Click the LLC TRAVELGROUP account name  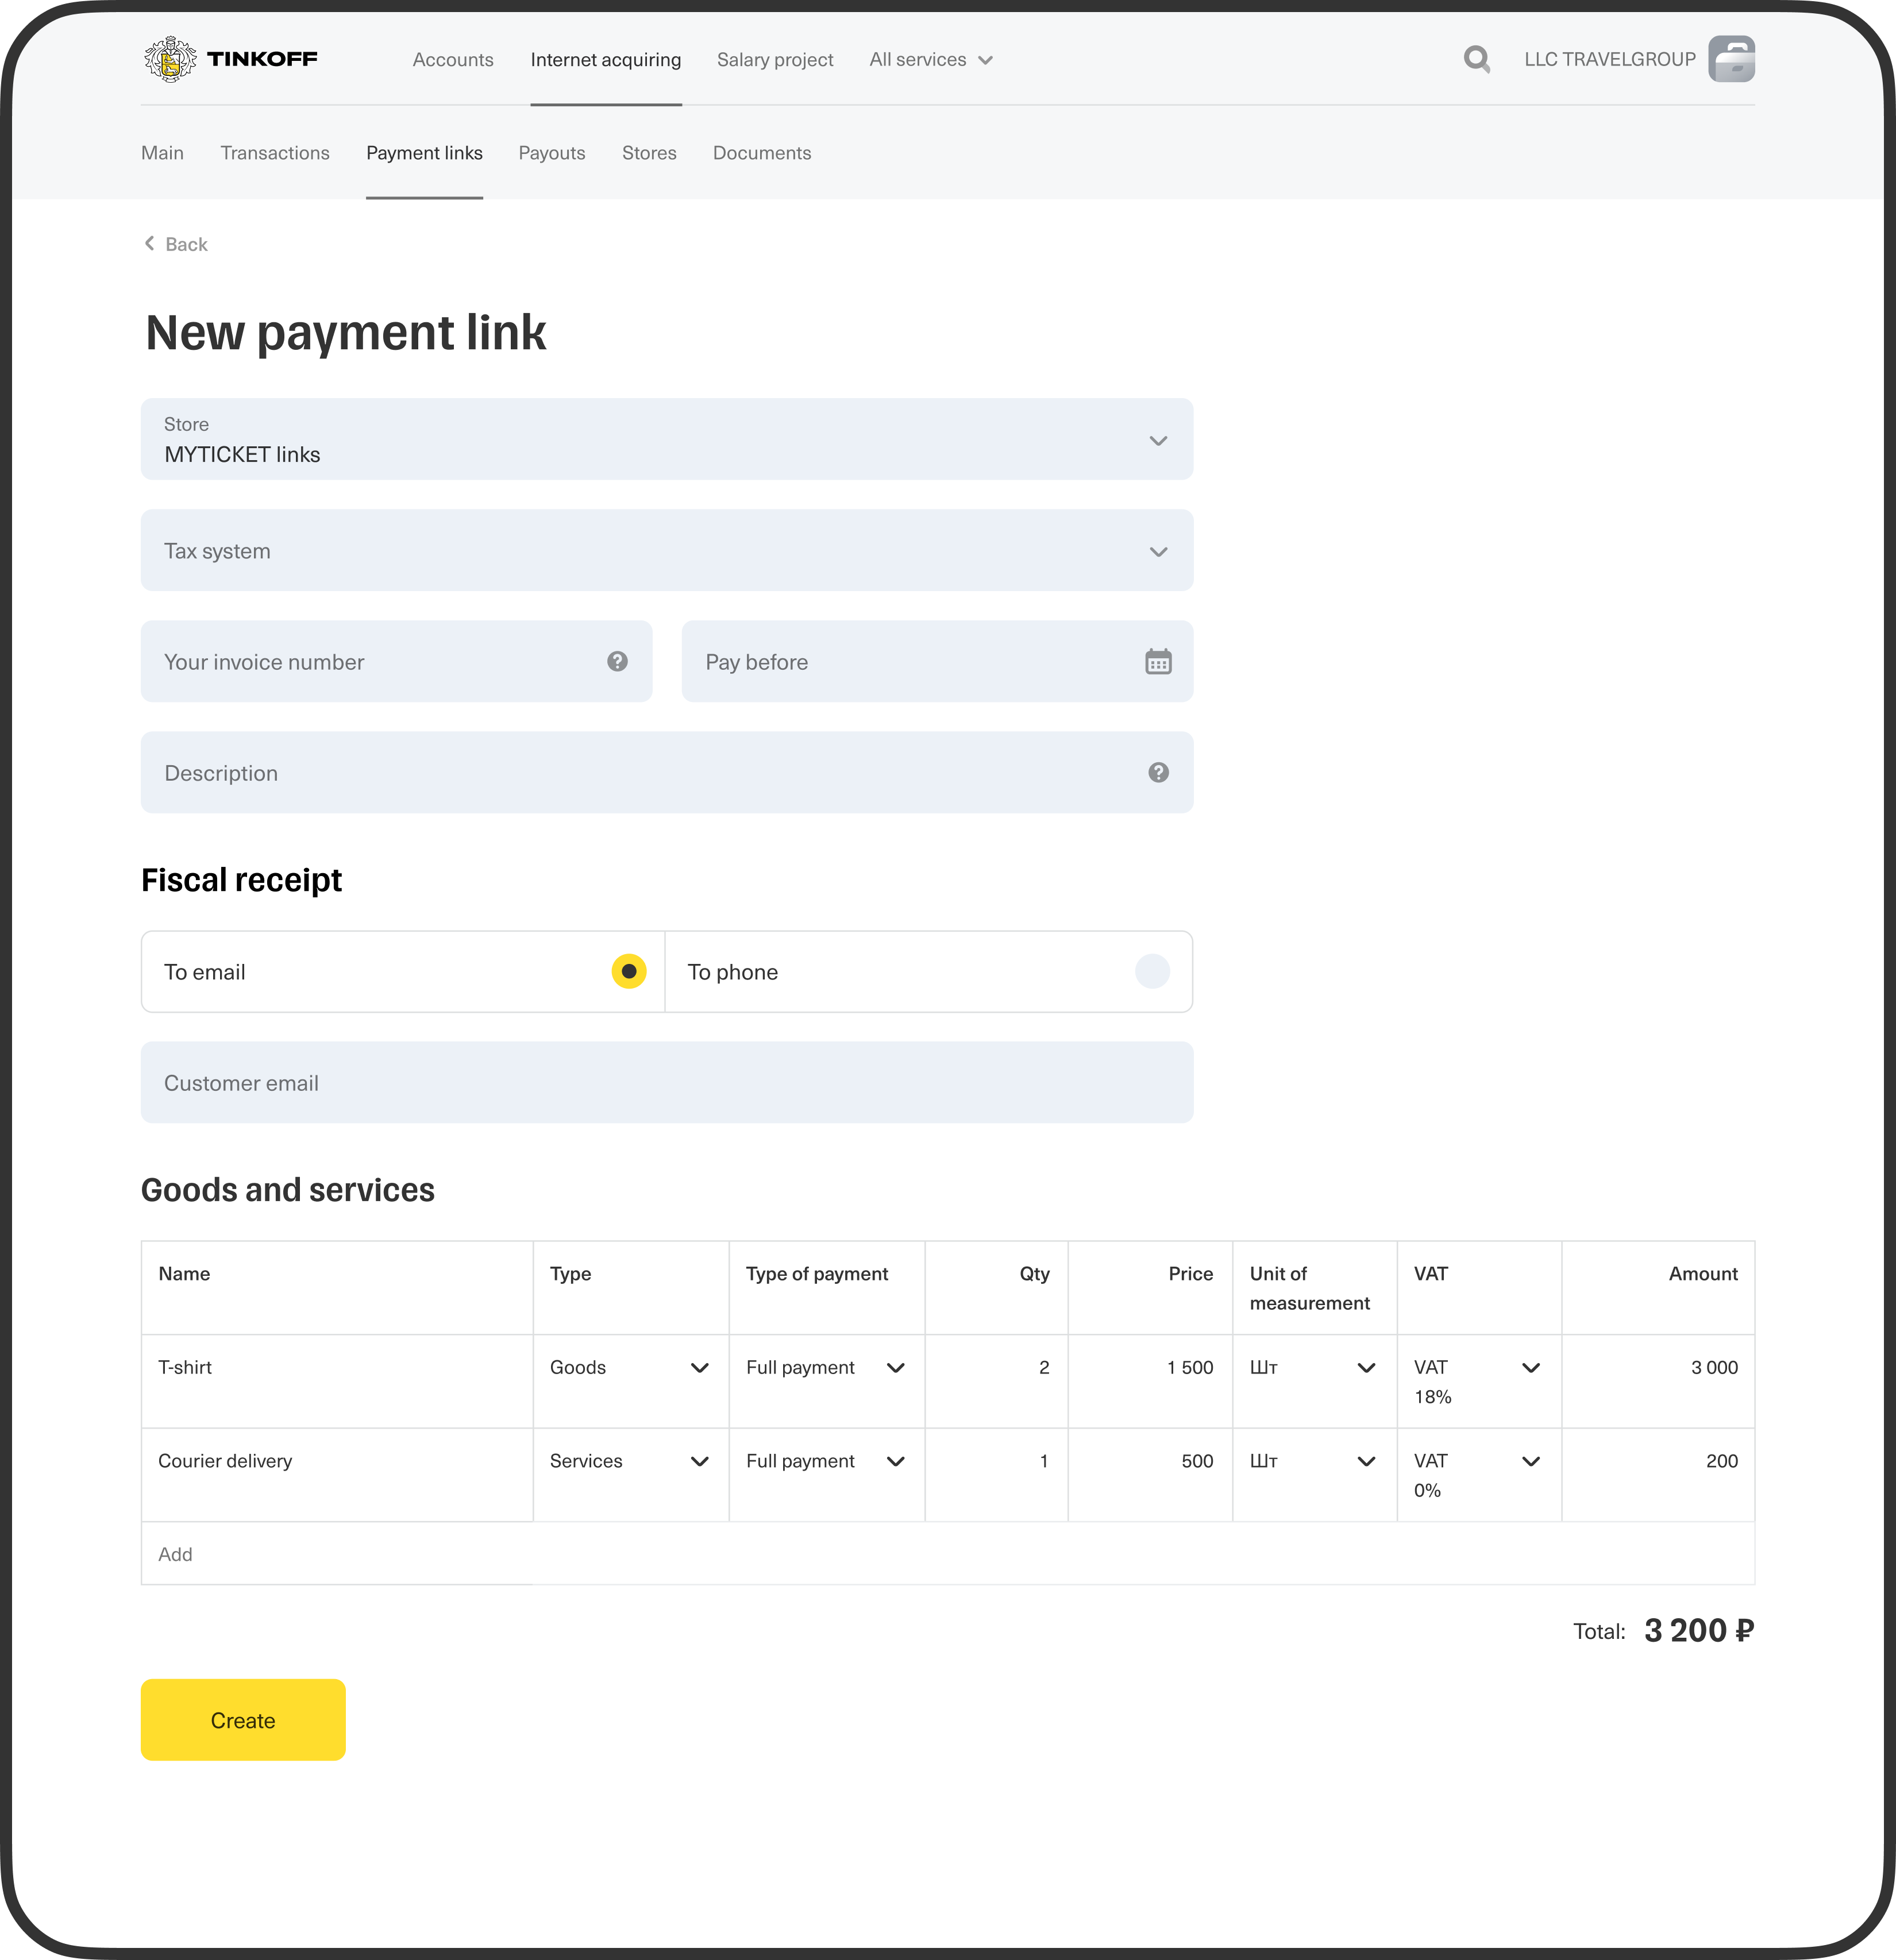(x=1609, y=59)
